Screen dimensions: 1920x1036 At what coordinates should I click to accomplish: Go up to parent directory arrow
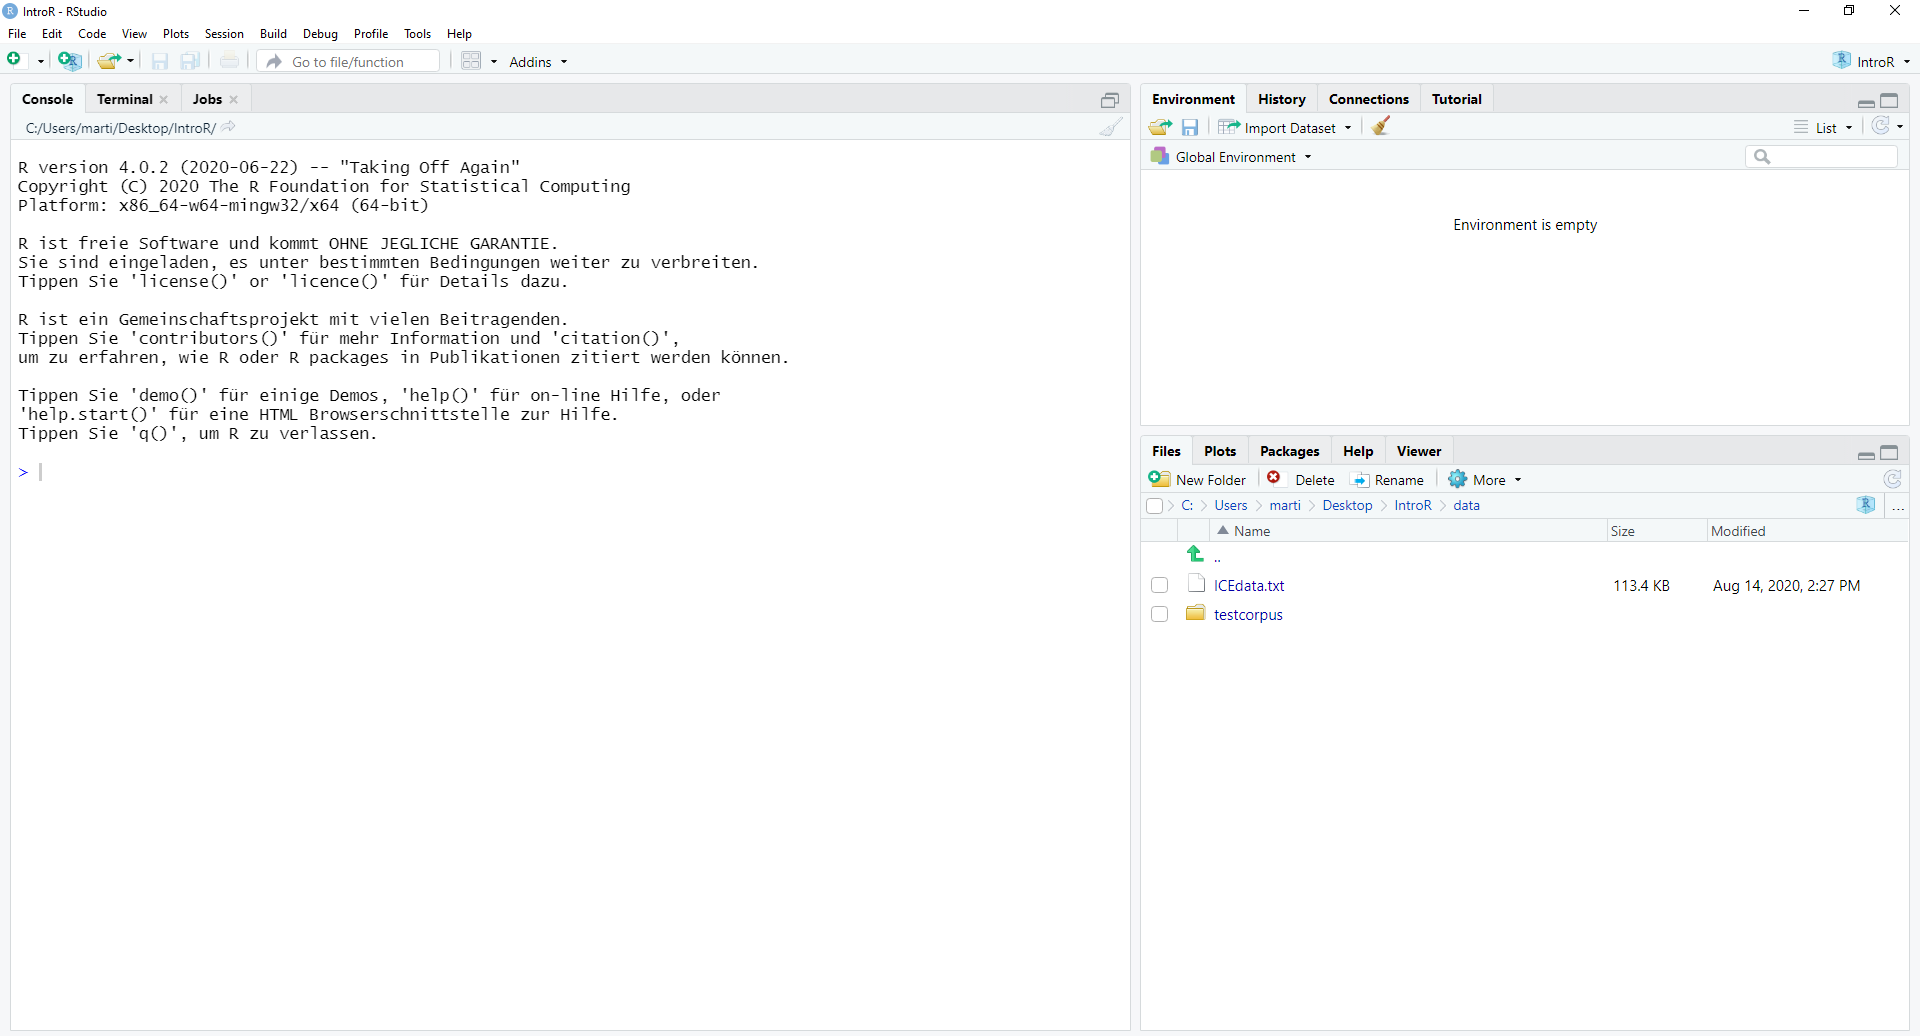coord(1195,554)
